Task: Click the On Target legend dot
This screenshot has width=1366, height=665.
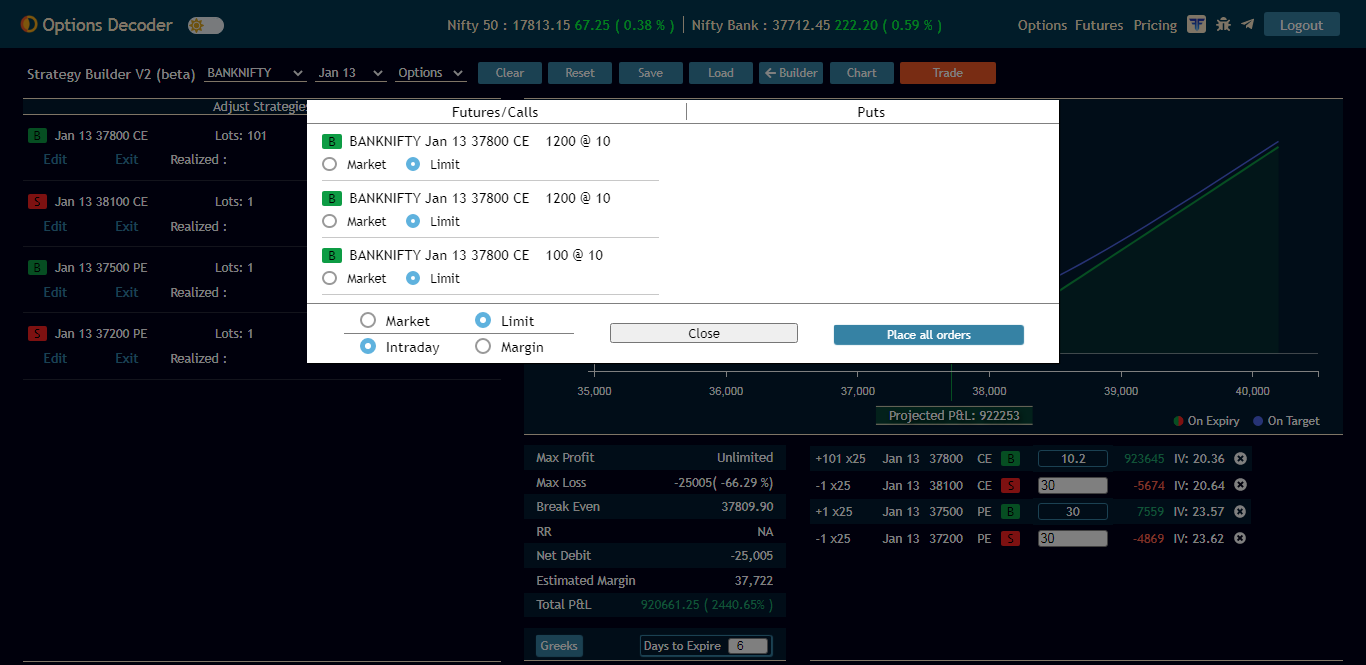Action: click(x=1258, y=421)
